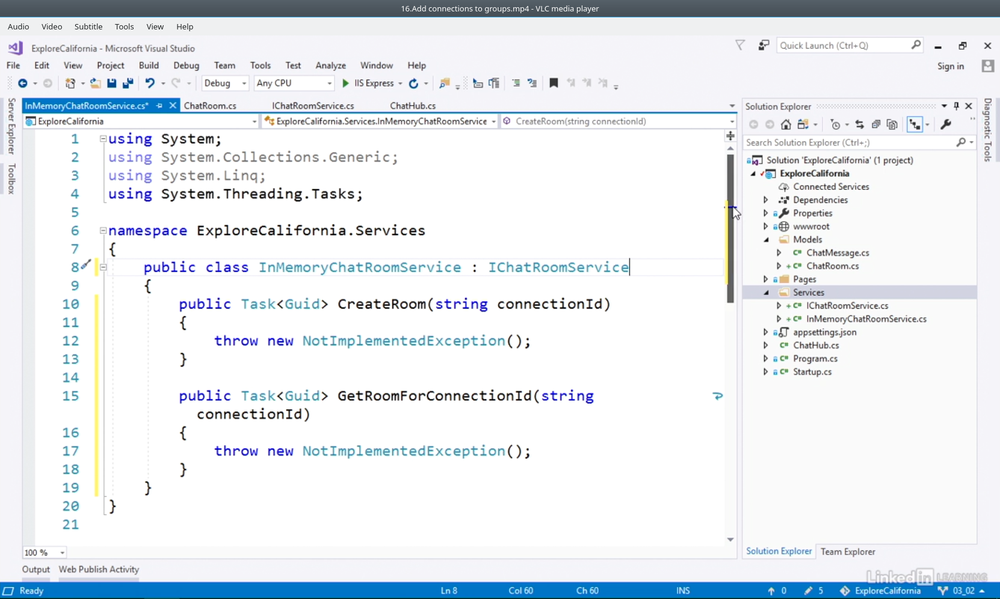Click the pending changes filter clock icon
Viewport: 1000px width, 599px height.
pos(835,124)
